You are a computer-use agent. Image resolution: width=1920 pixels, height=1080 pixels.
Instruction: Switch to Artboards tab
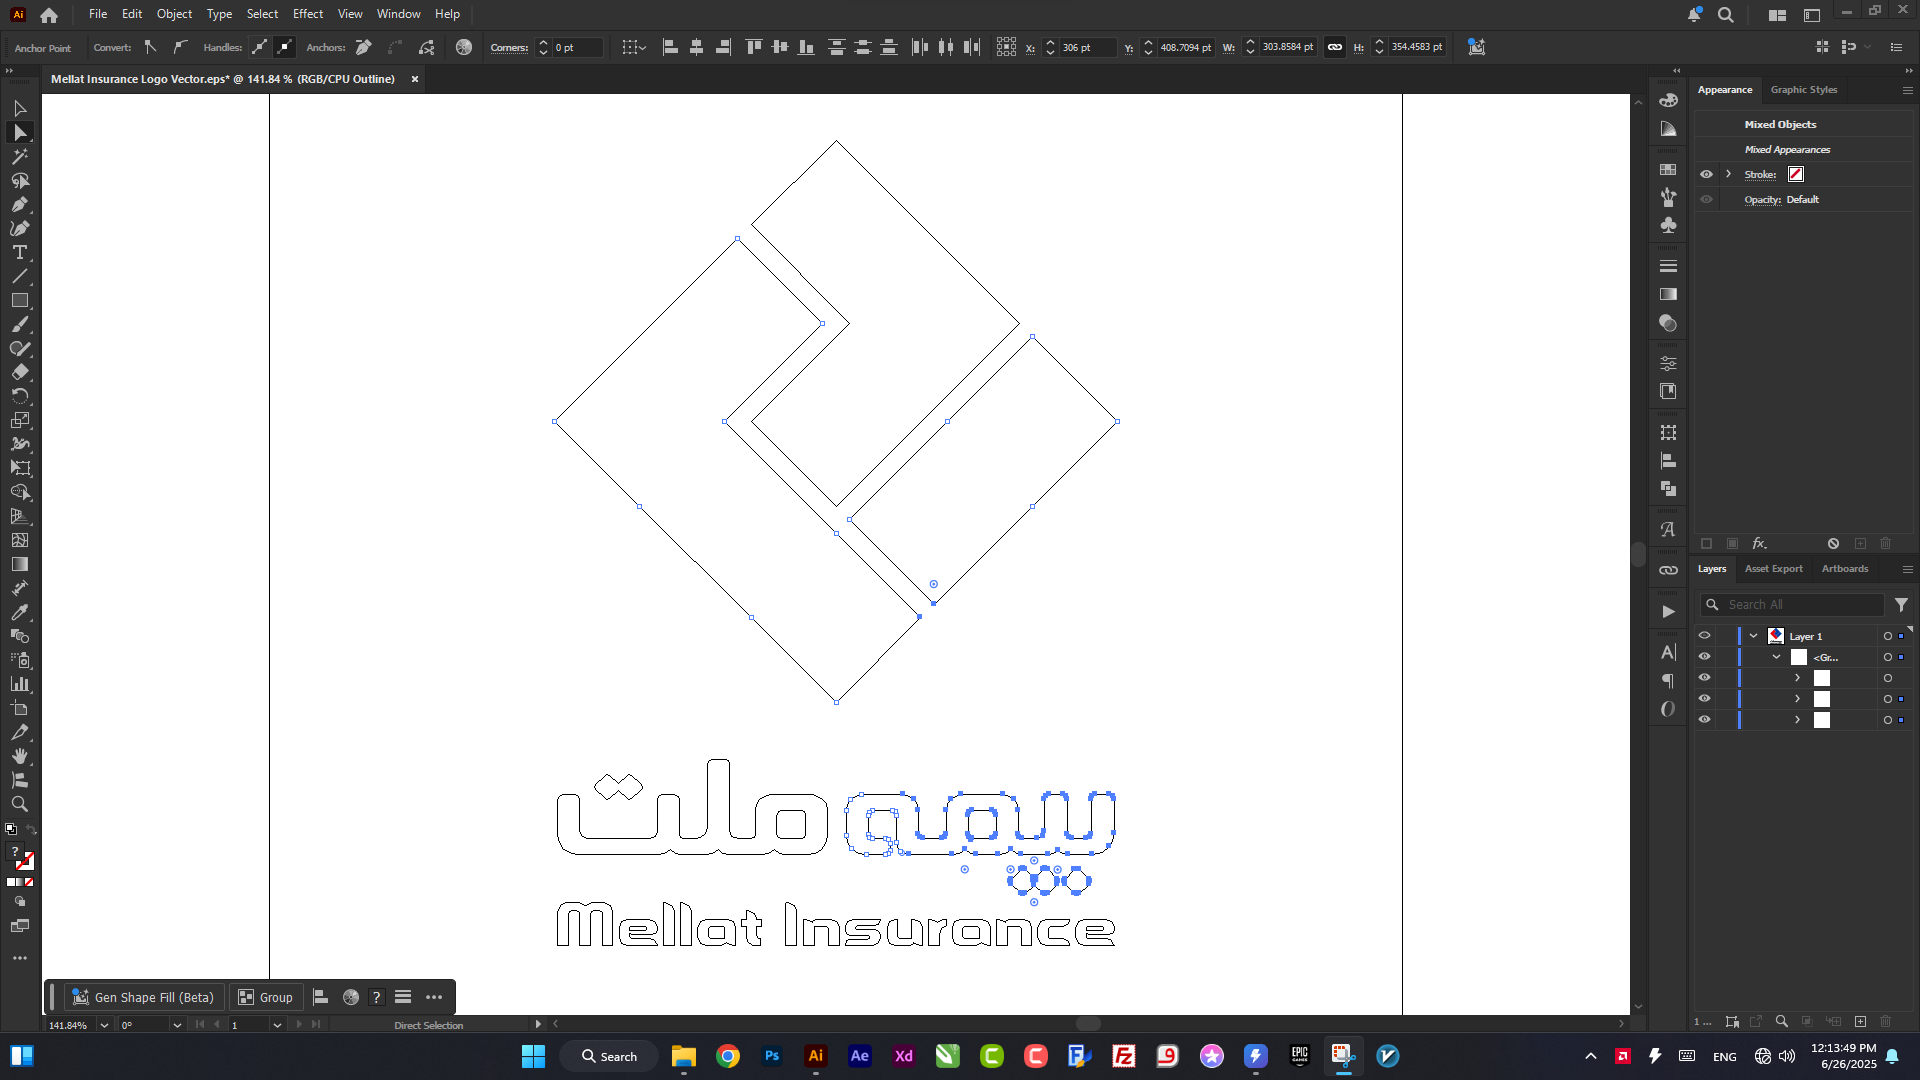point(1845,569)
